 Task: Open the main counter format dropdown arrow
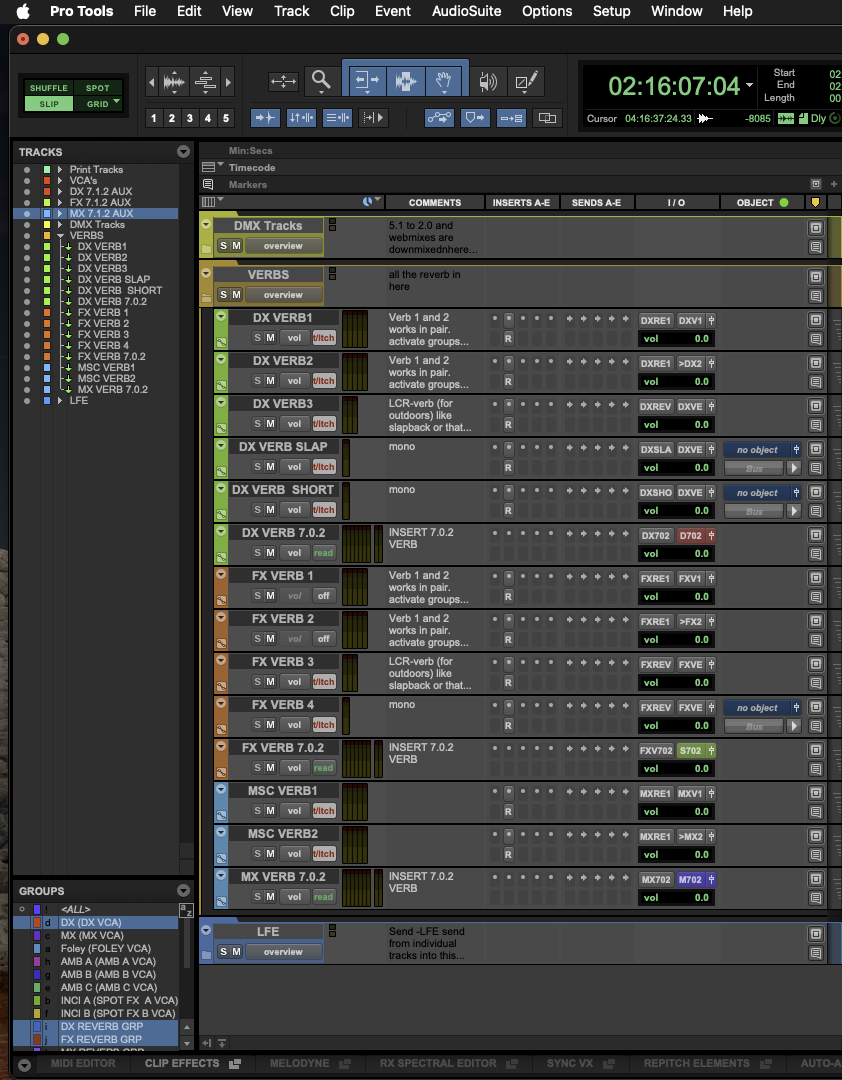coord(749,85)
